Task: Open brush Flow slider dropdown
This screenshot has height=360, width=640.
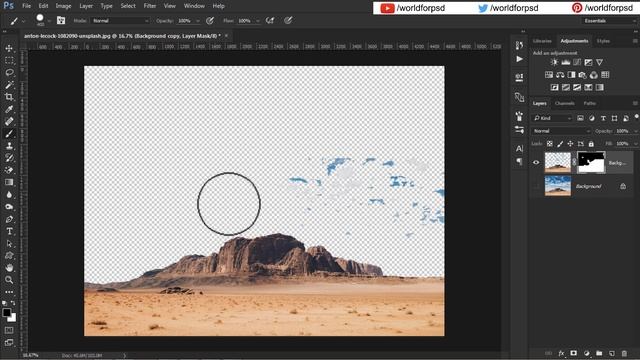Action: pos(258,21)
